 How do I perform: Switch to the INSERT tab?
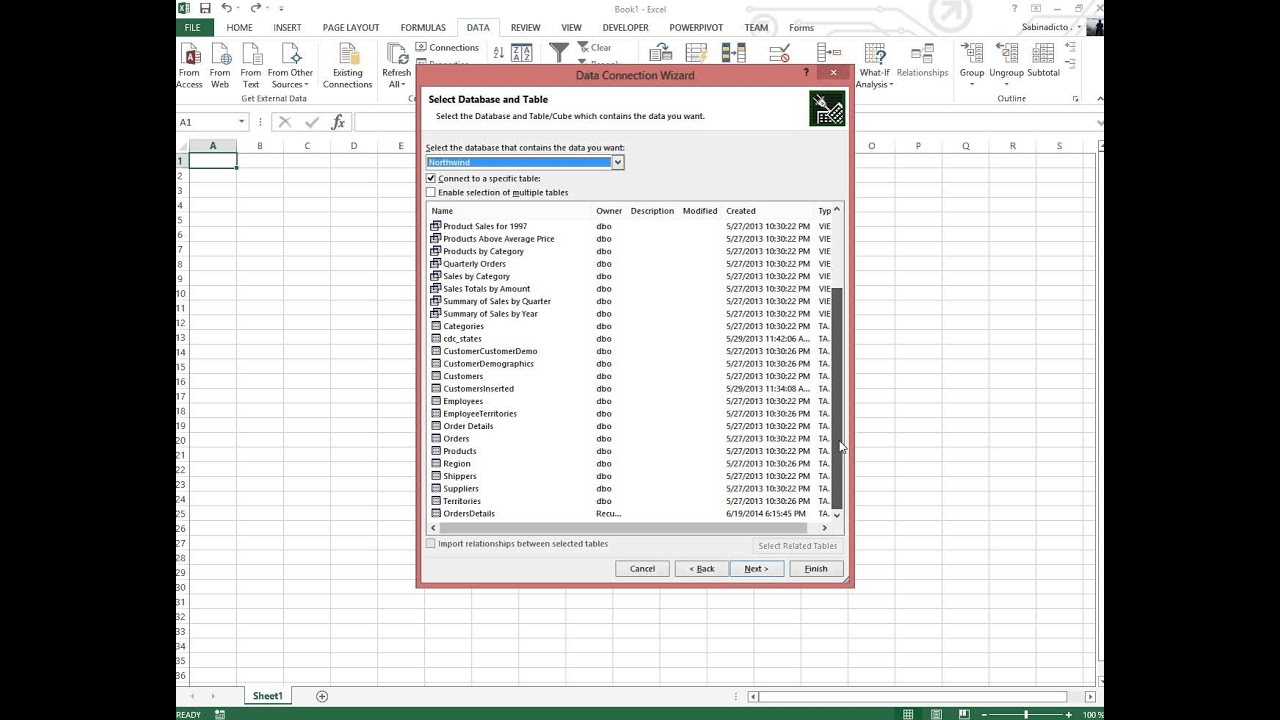(x=287, y=27)
